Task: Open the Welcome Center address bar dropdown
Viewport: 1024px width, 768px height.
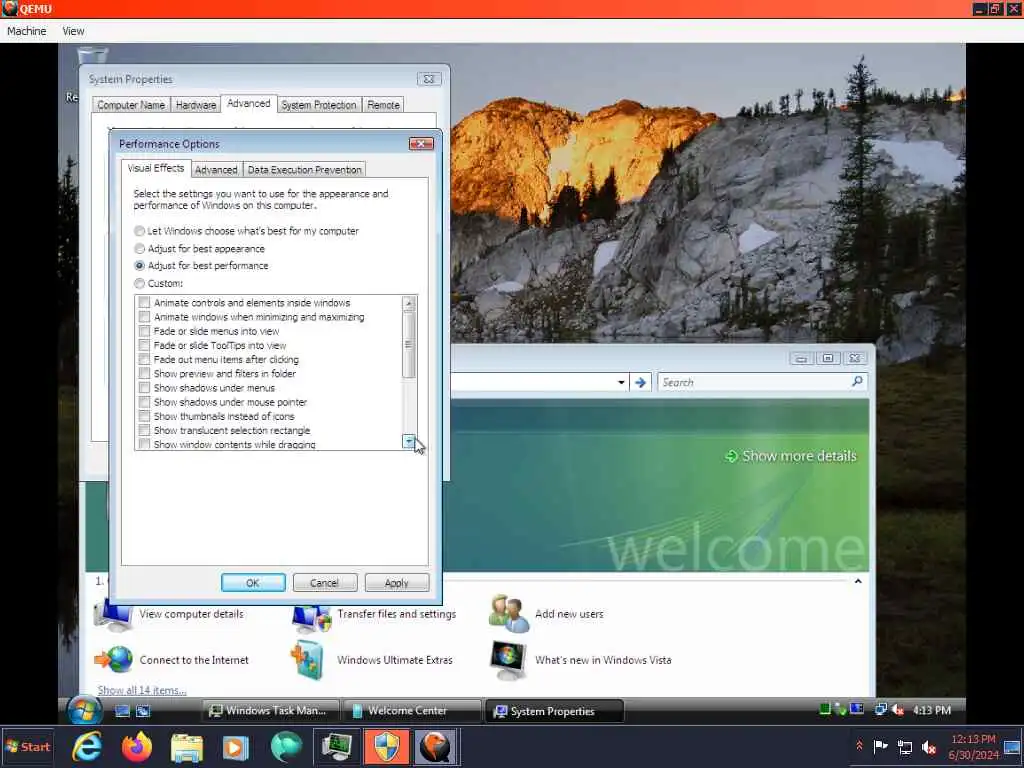Action: pyautogui.click(x=621, y=383)
